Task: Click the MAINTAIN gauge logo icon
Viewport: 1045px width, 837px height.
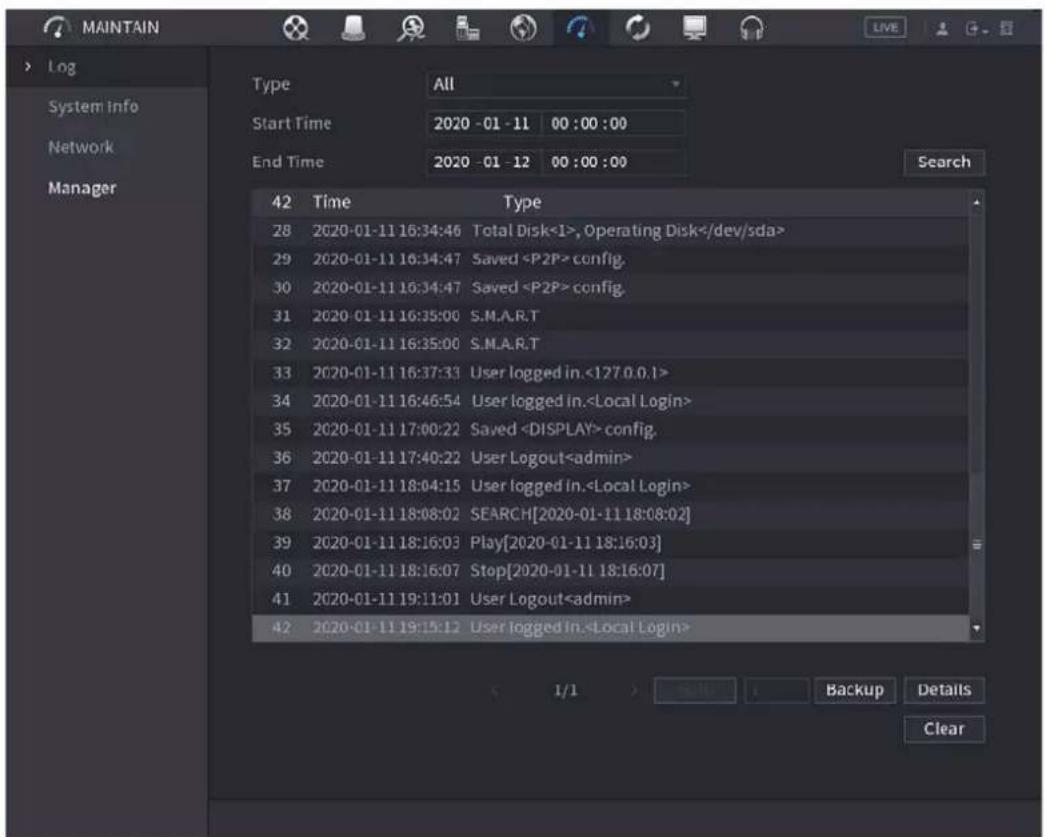Action: (x=57, y=27)
